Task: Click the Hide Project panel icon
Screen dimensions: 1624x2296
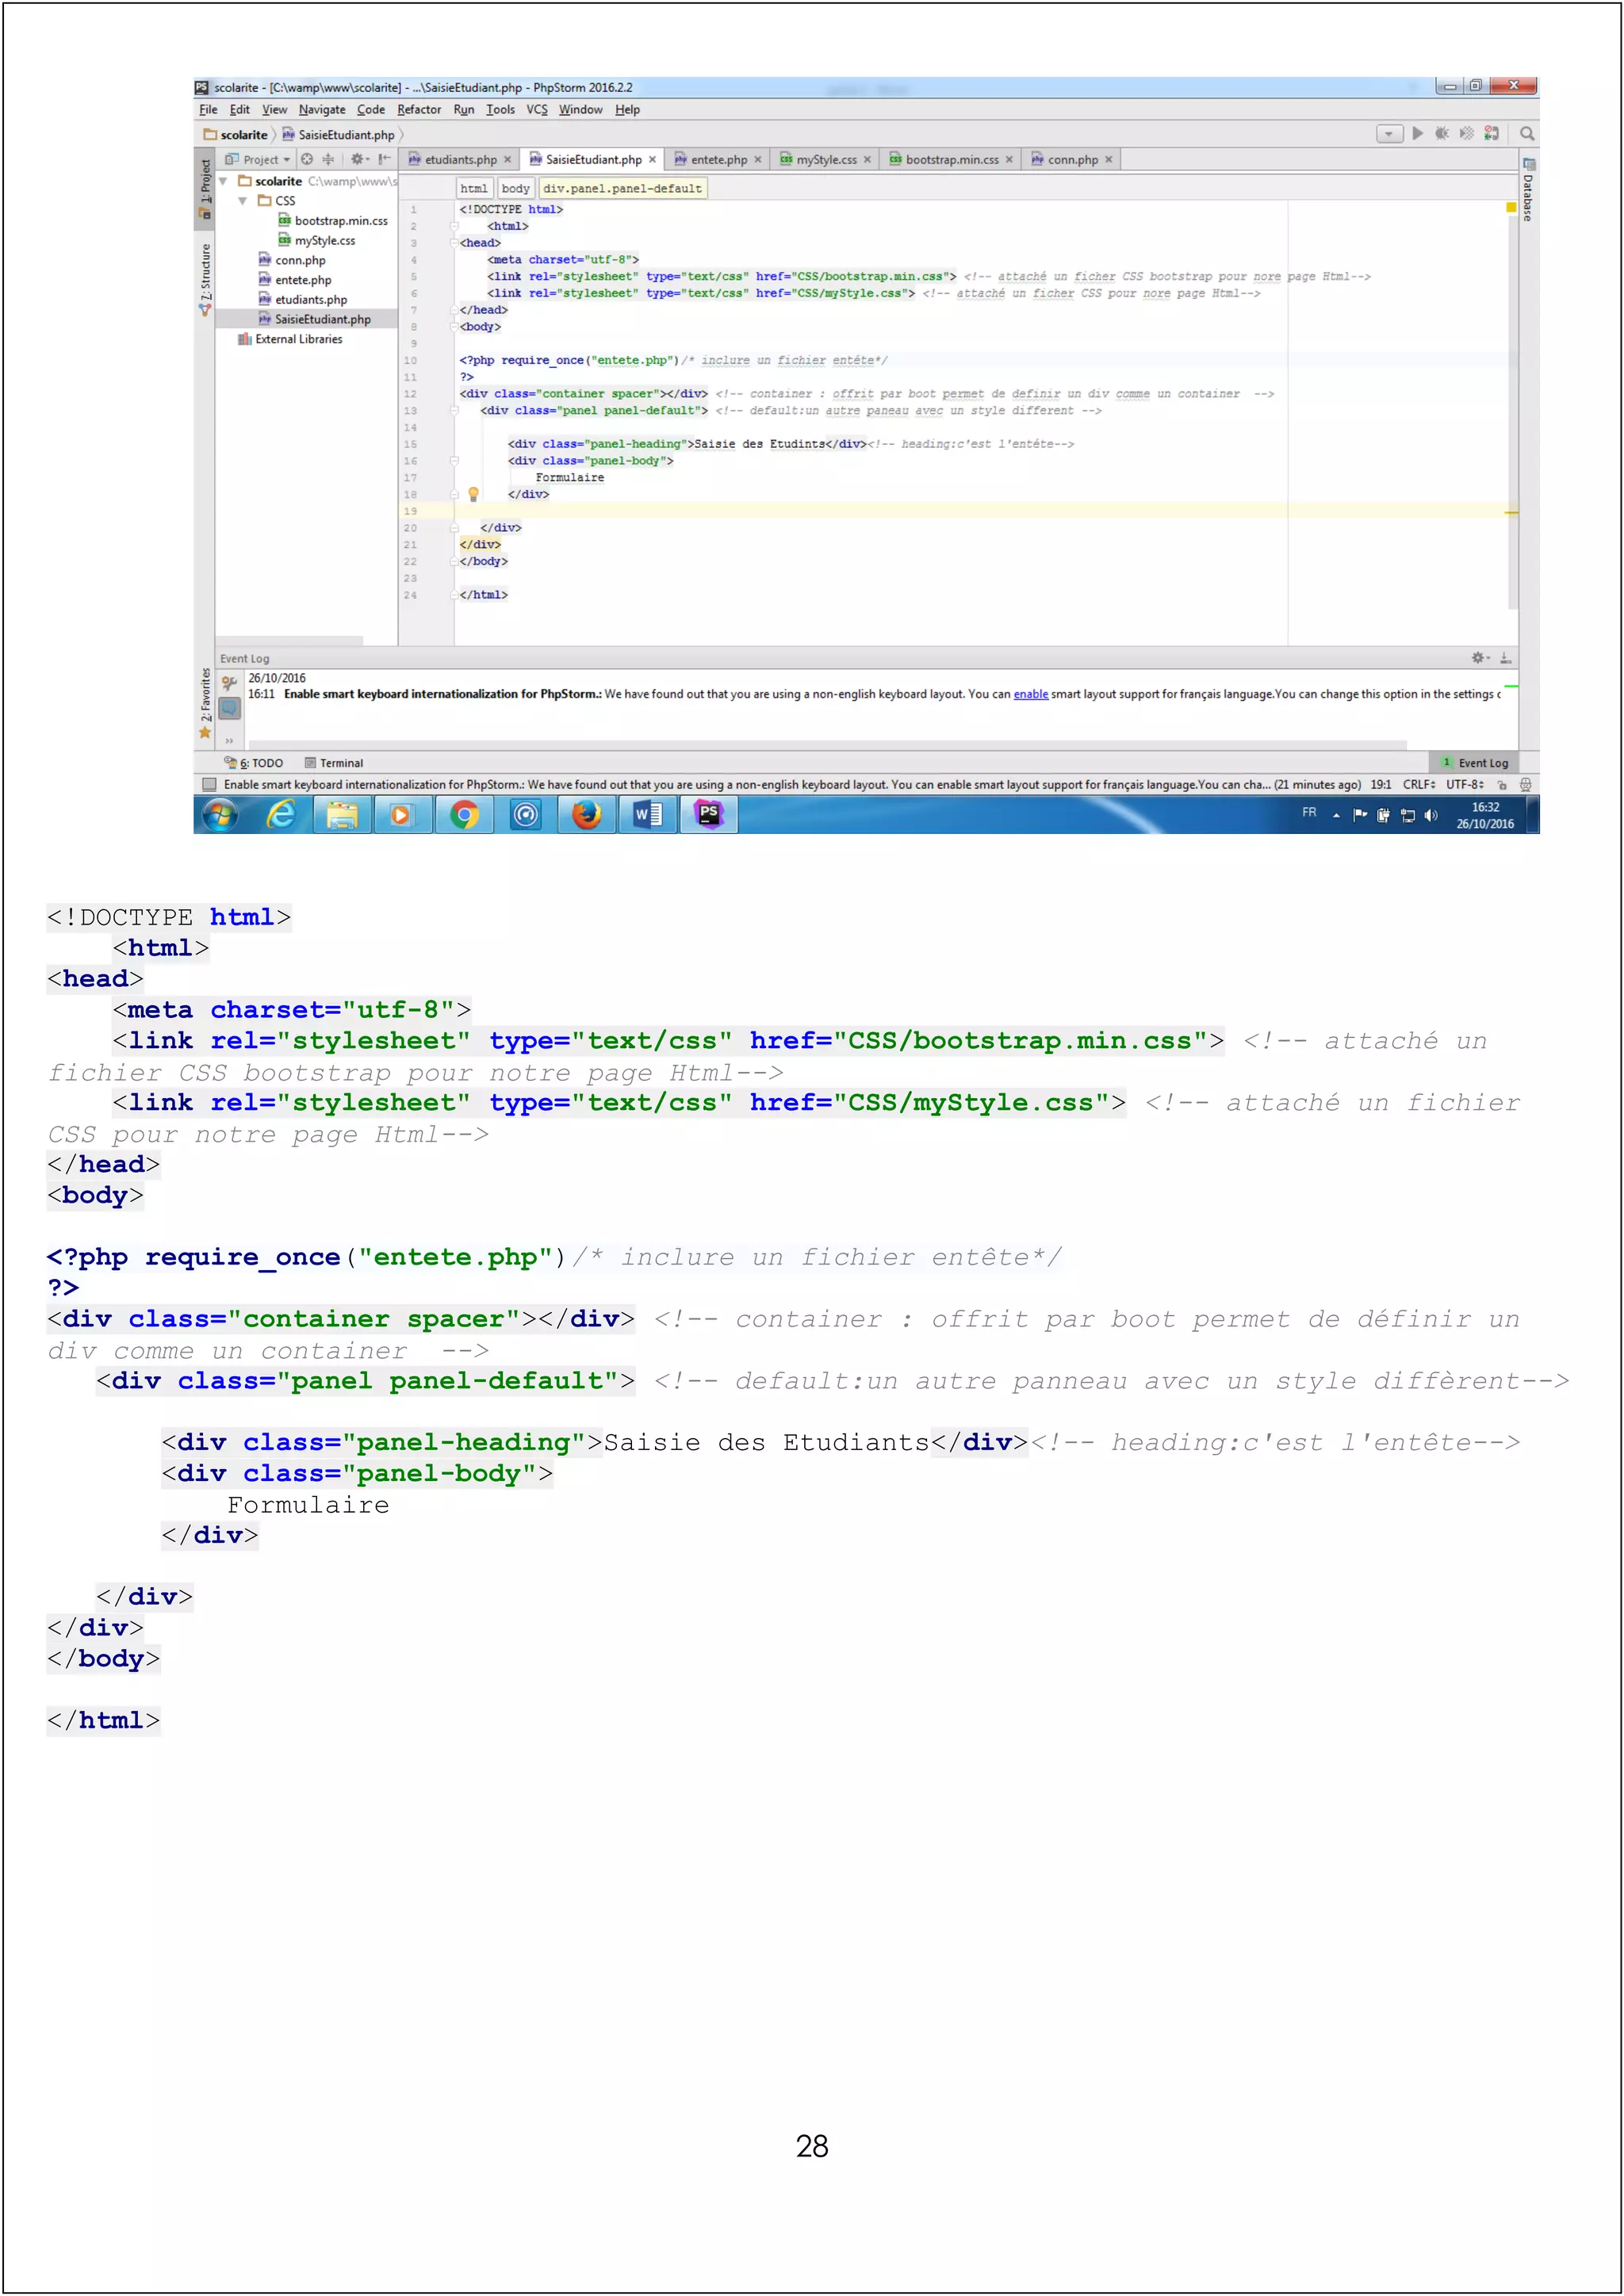Action: tap(384, 159)
